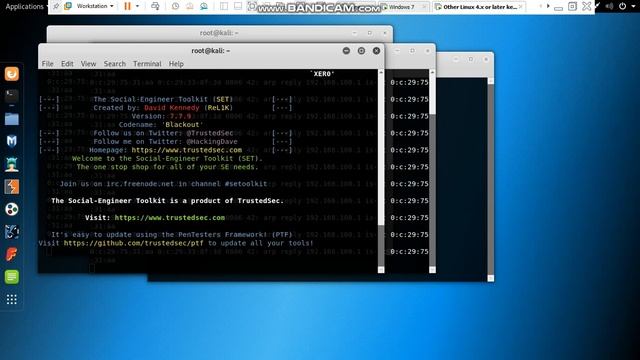Click the rightmost terminal window's scrollbar

coord(491,180)
